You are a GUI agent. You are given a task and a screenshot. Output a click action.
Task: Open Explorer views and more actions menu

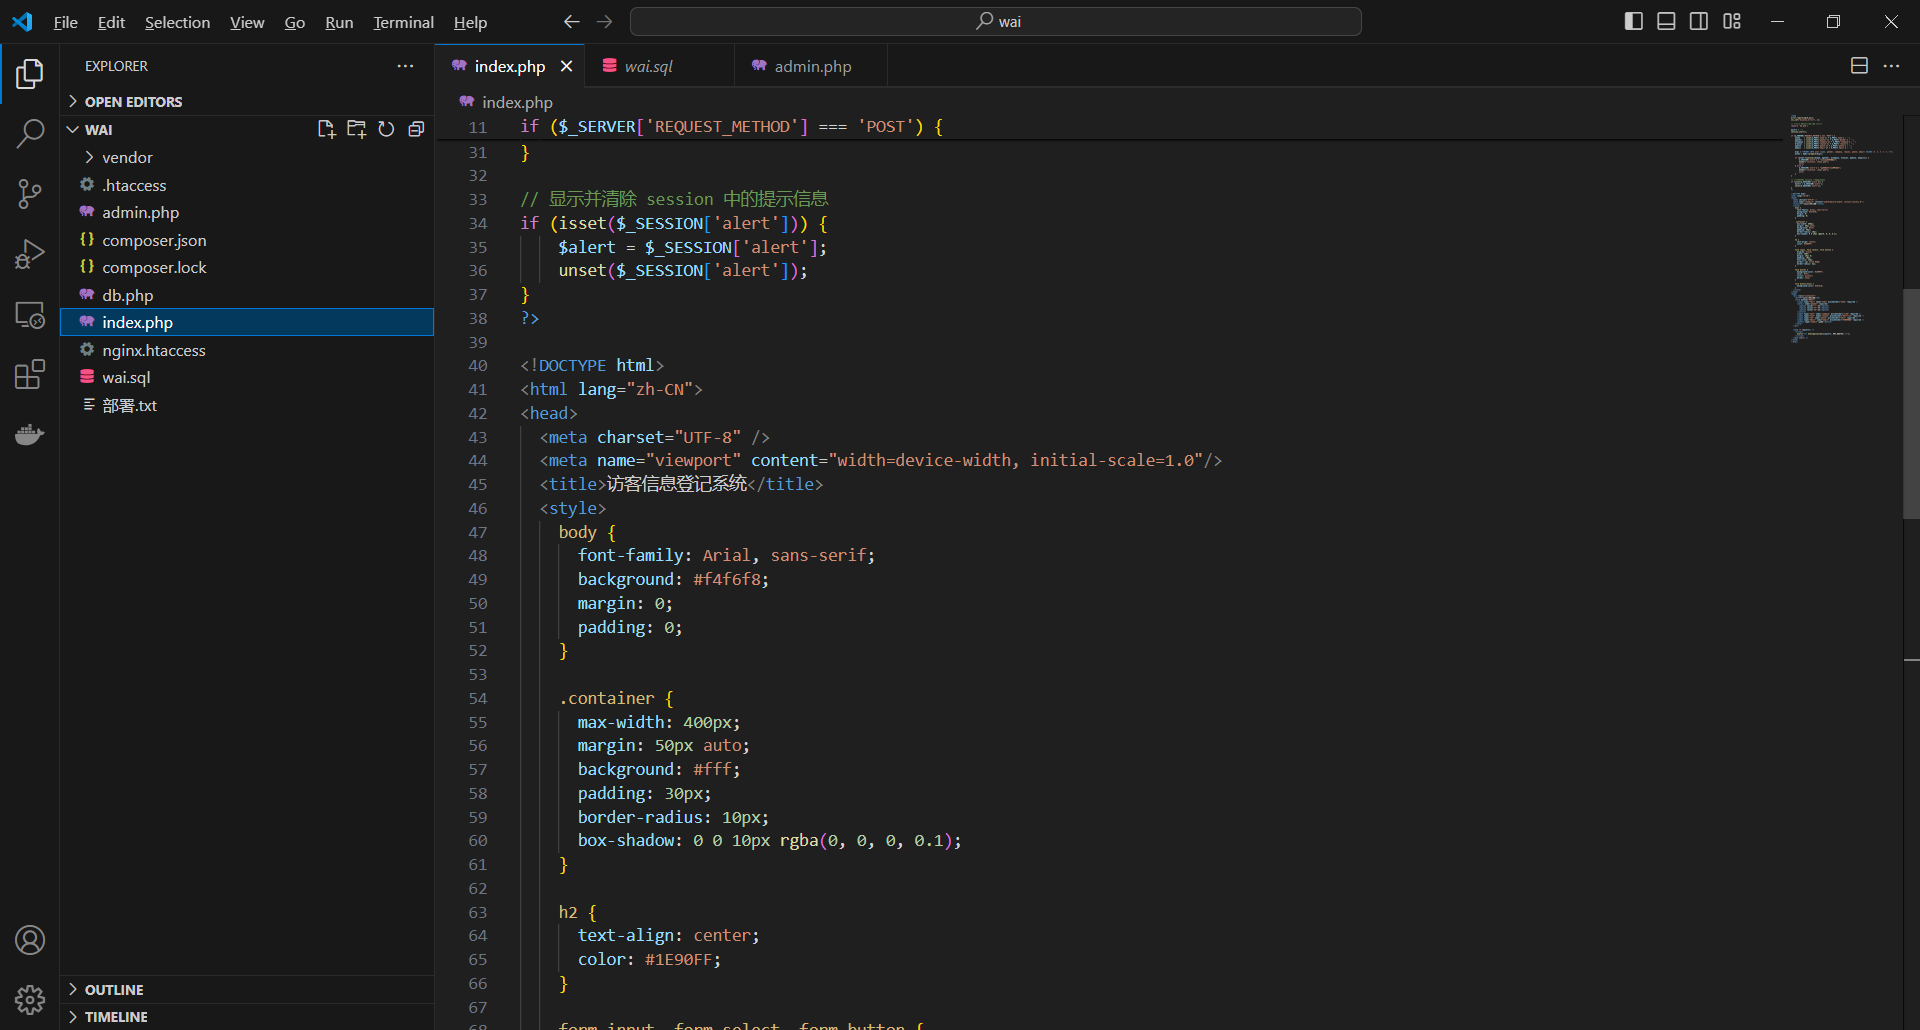(x=405, y=66)
